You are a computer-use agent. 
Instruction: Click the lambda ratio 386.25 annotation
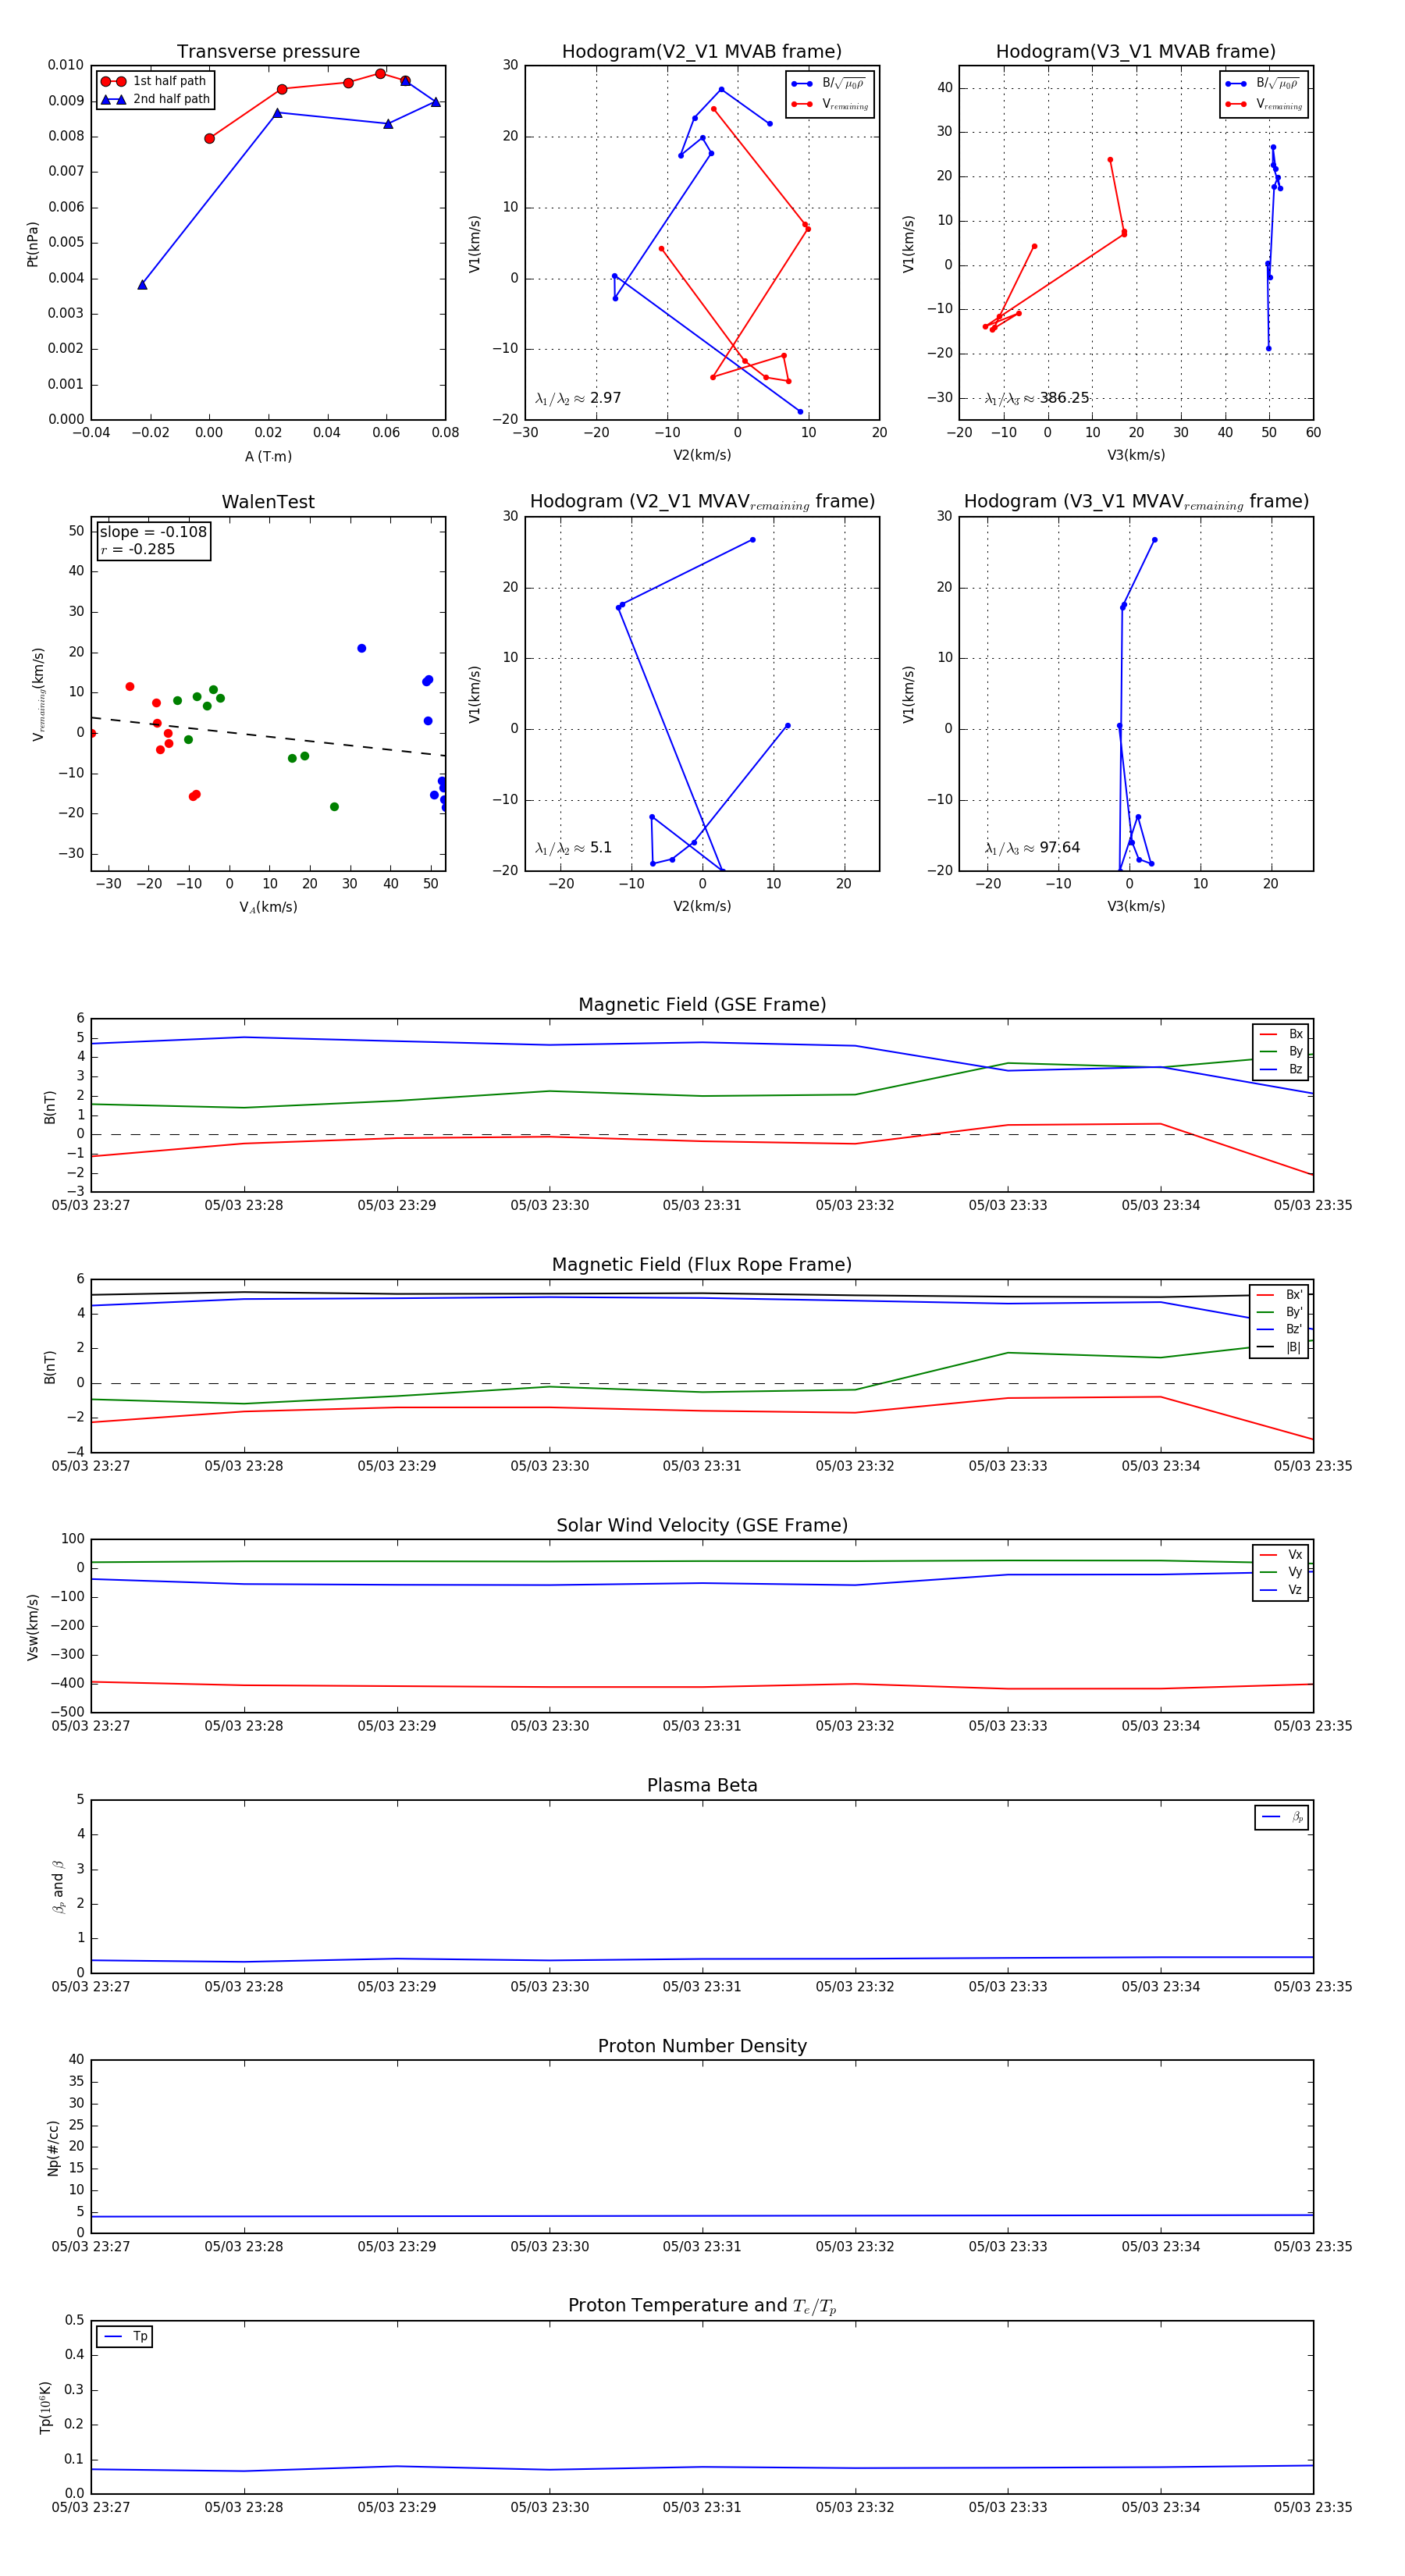(x=1037, y=398)
